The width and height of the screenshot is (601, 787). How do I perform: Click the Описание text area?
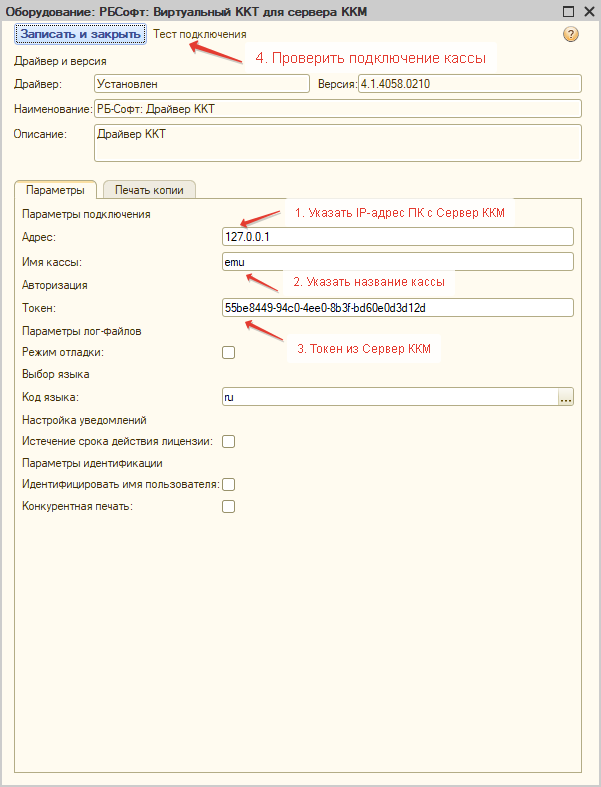(x=338, y=143)
